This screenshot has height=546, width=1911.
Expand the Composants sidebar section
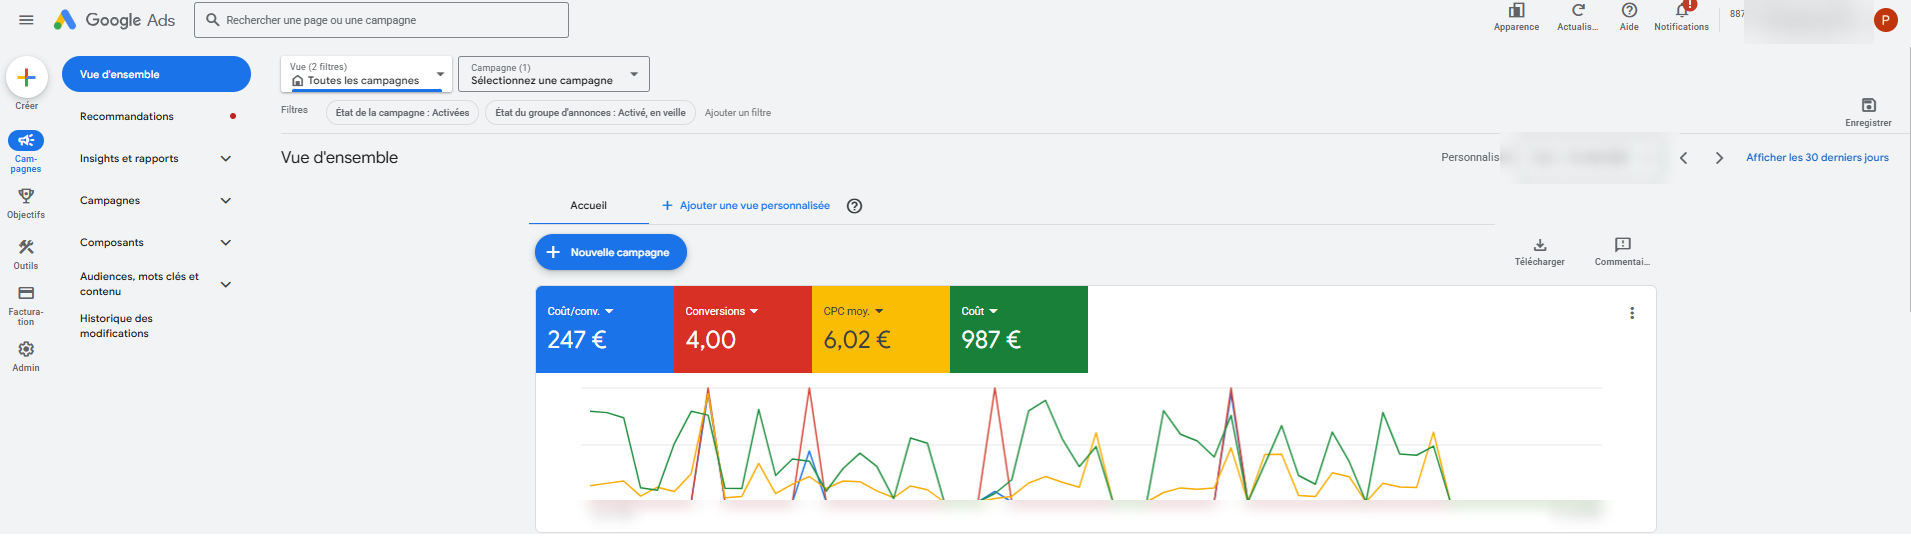coord(226,243)
